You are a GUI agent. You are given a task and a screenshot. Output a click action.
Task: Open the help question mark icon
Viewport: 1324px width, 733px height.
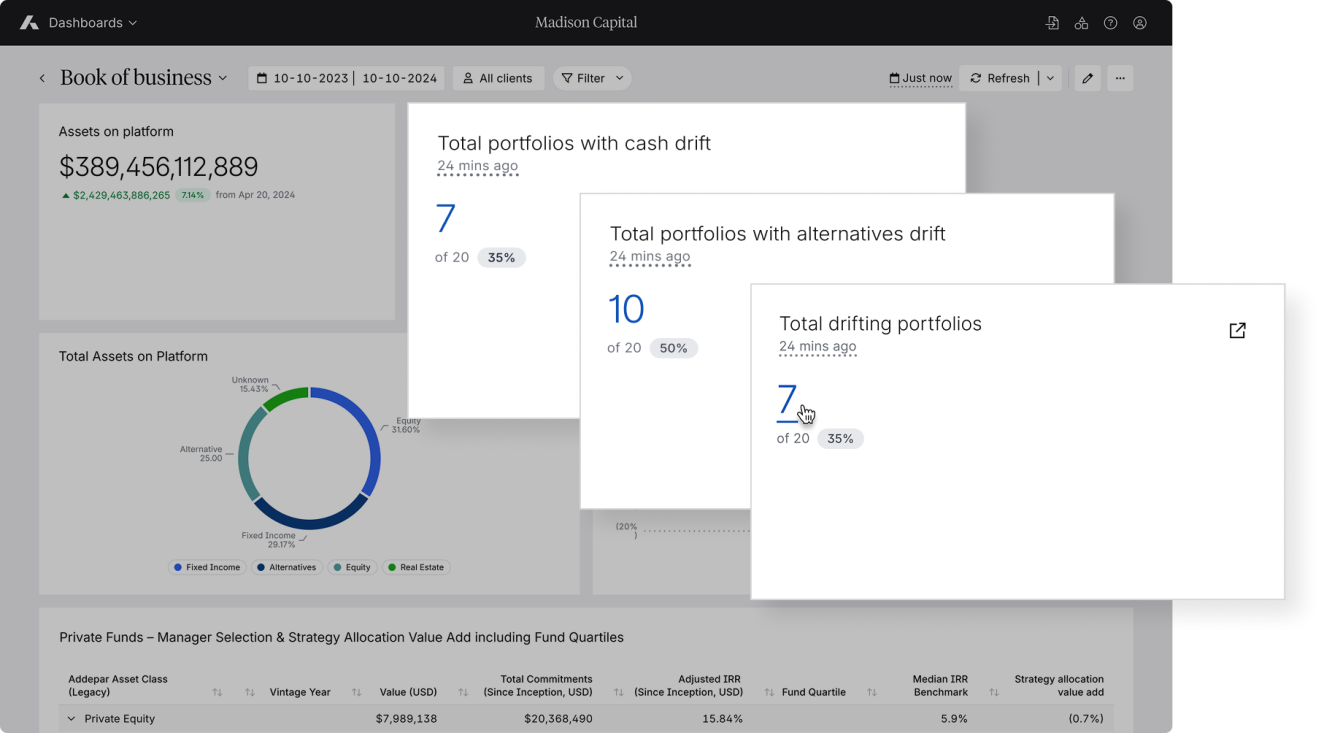point(1110,23)
